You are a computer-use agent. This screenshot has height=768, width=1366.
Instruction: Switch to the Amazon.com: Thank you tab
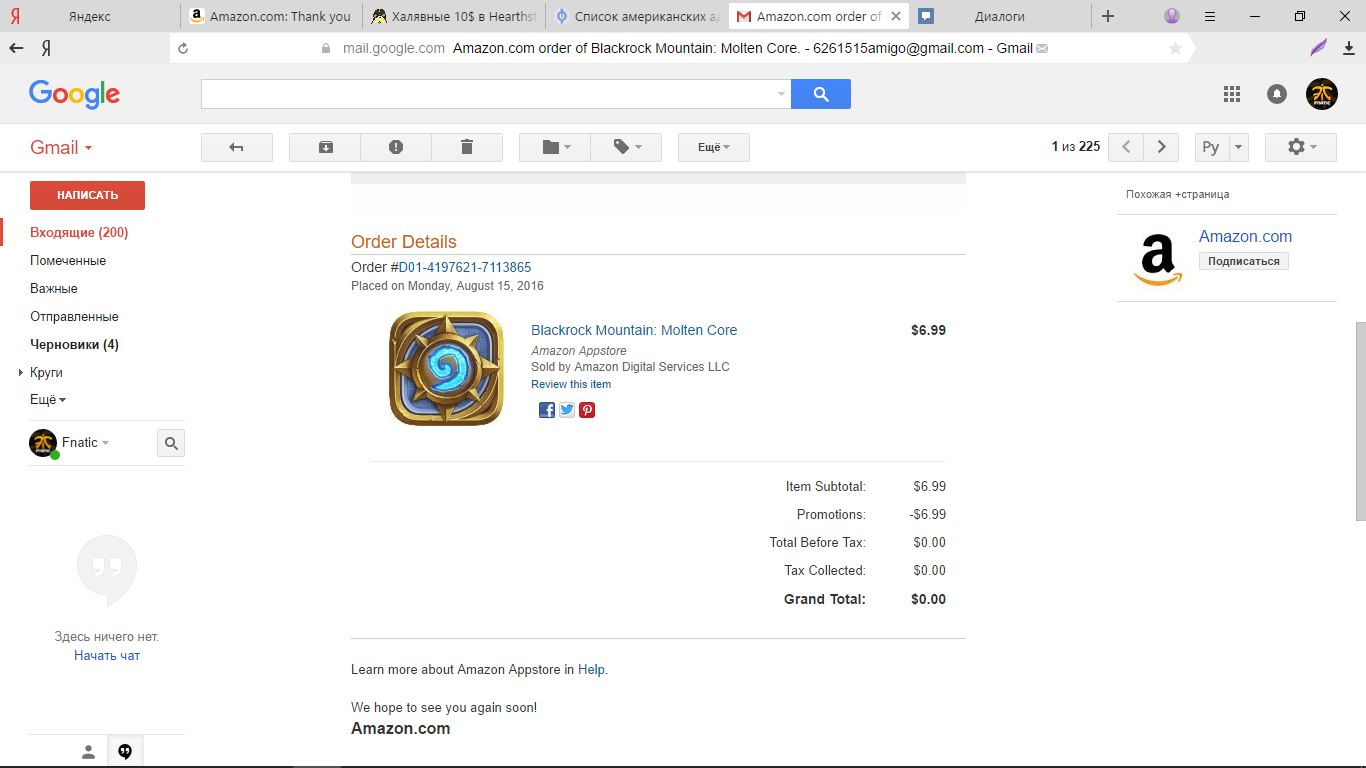[271, 16]
